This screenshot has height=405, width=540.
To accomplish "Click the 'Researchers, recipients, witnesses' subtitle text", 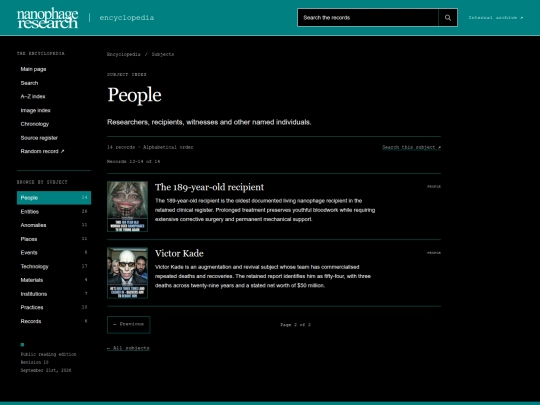I will (x=209, y=122).
